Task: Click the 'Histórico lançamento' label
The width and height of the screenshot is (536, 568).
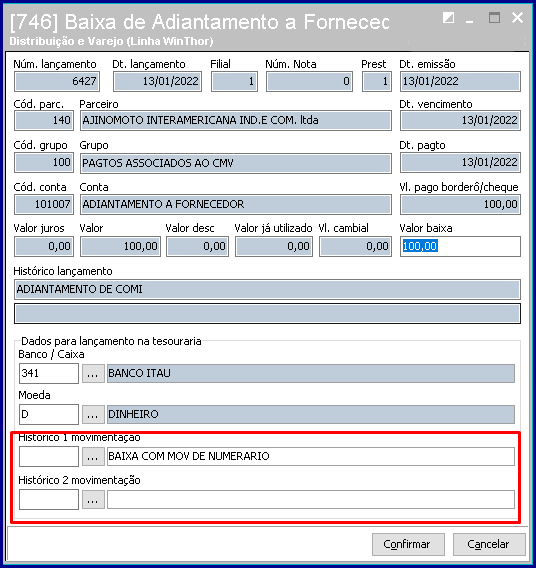Action: tap(63, 271)
